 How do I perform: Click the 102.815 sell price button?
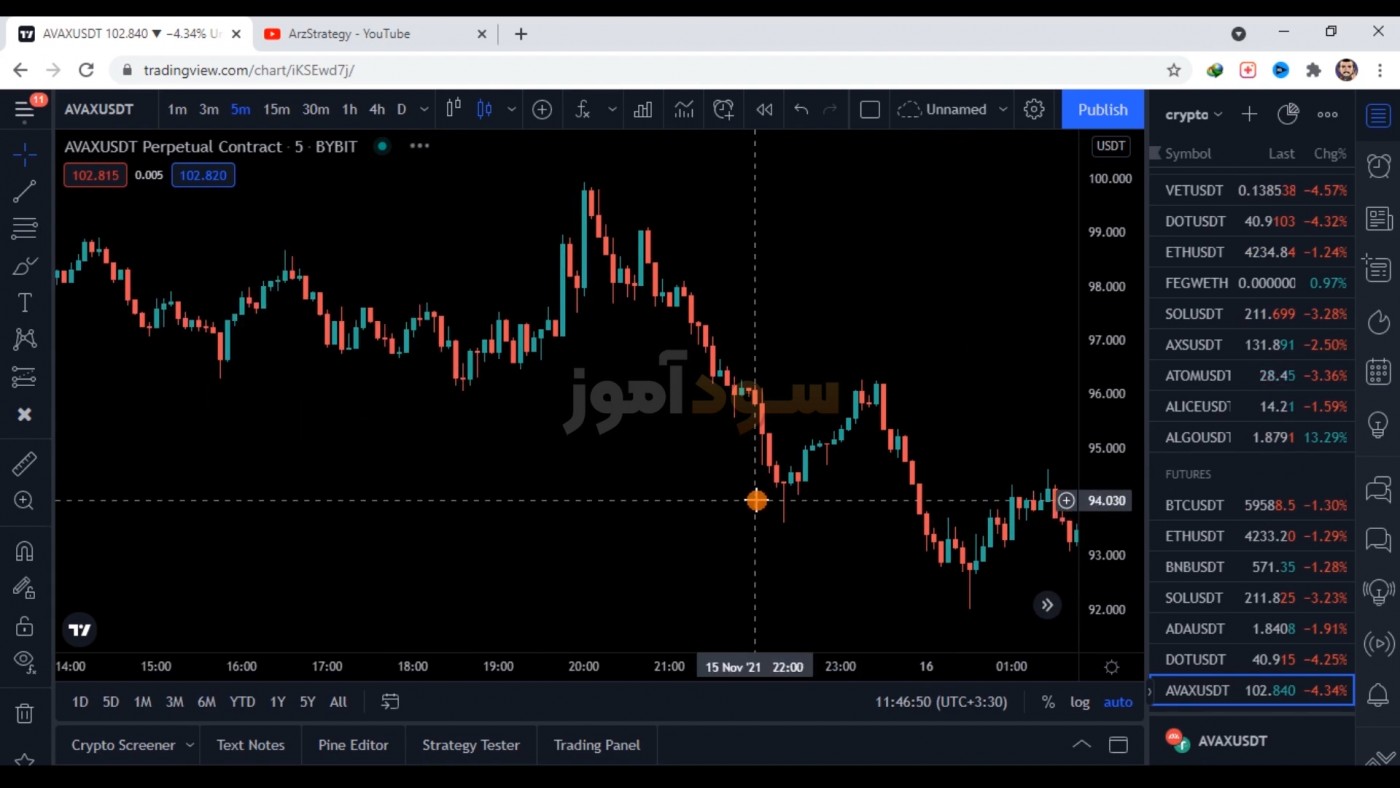[95, 175]
